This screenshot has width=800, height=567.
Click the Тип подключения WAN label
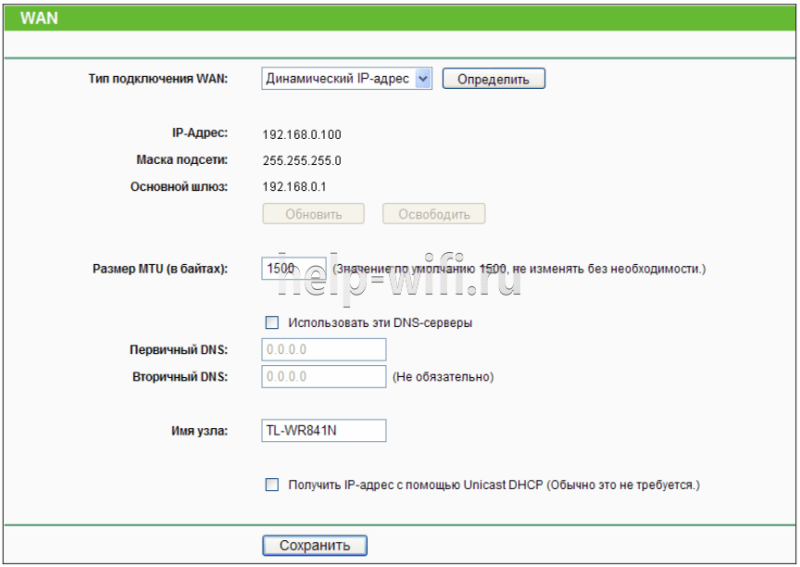[x=158, y=79]
